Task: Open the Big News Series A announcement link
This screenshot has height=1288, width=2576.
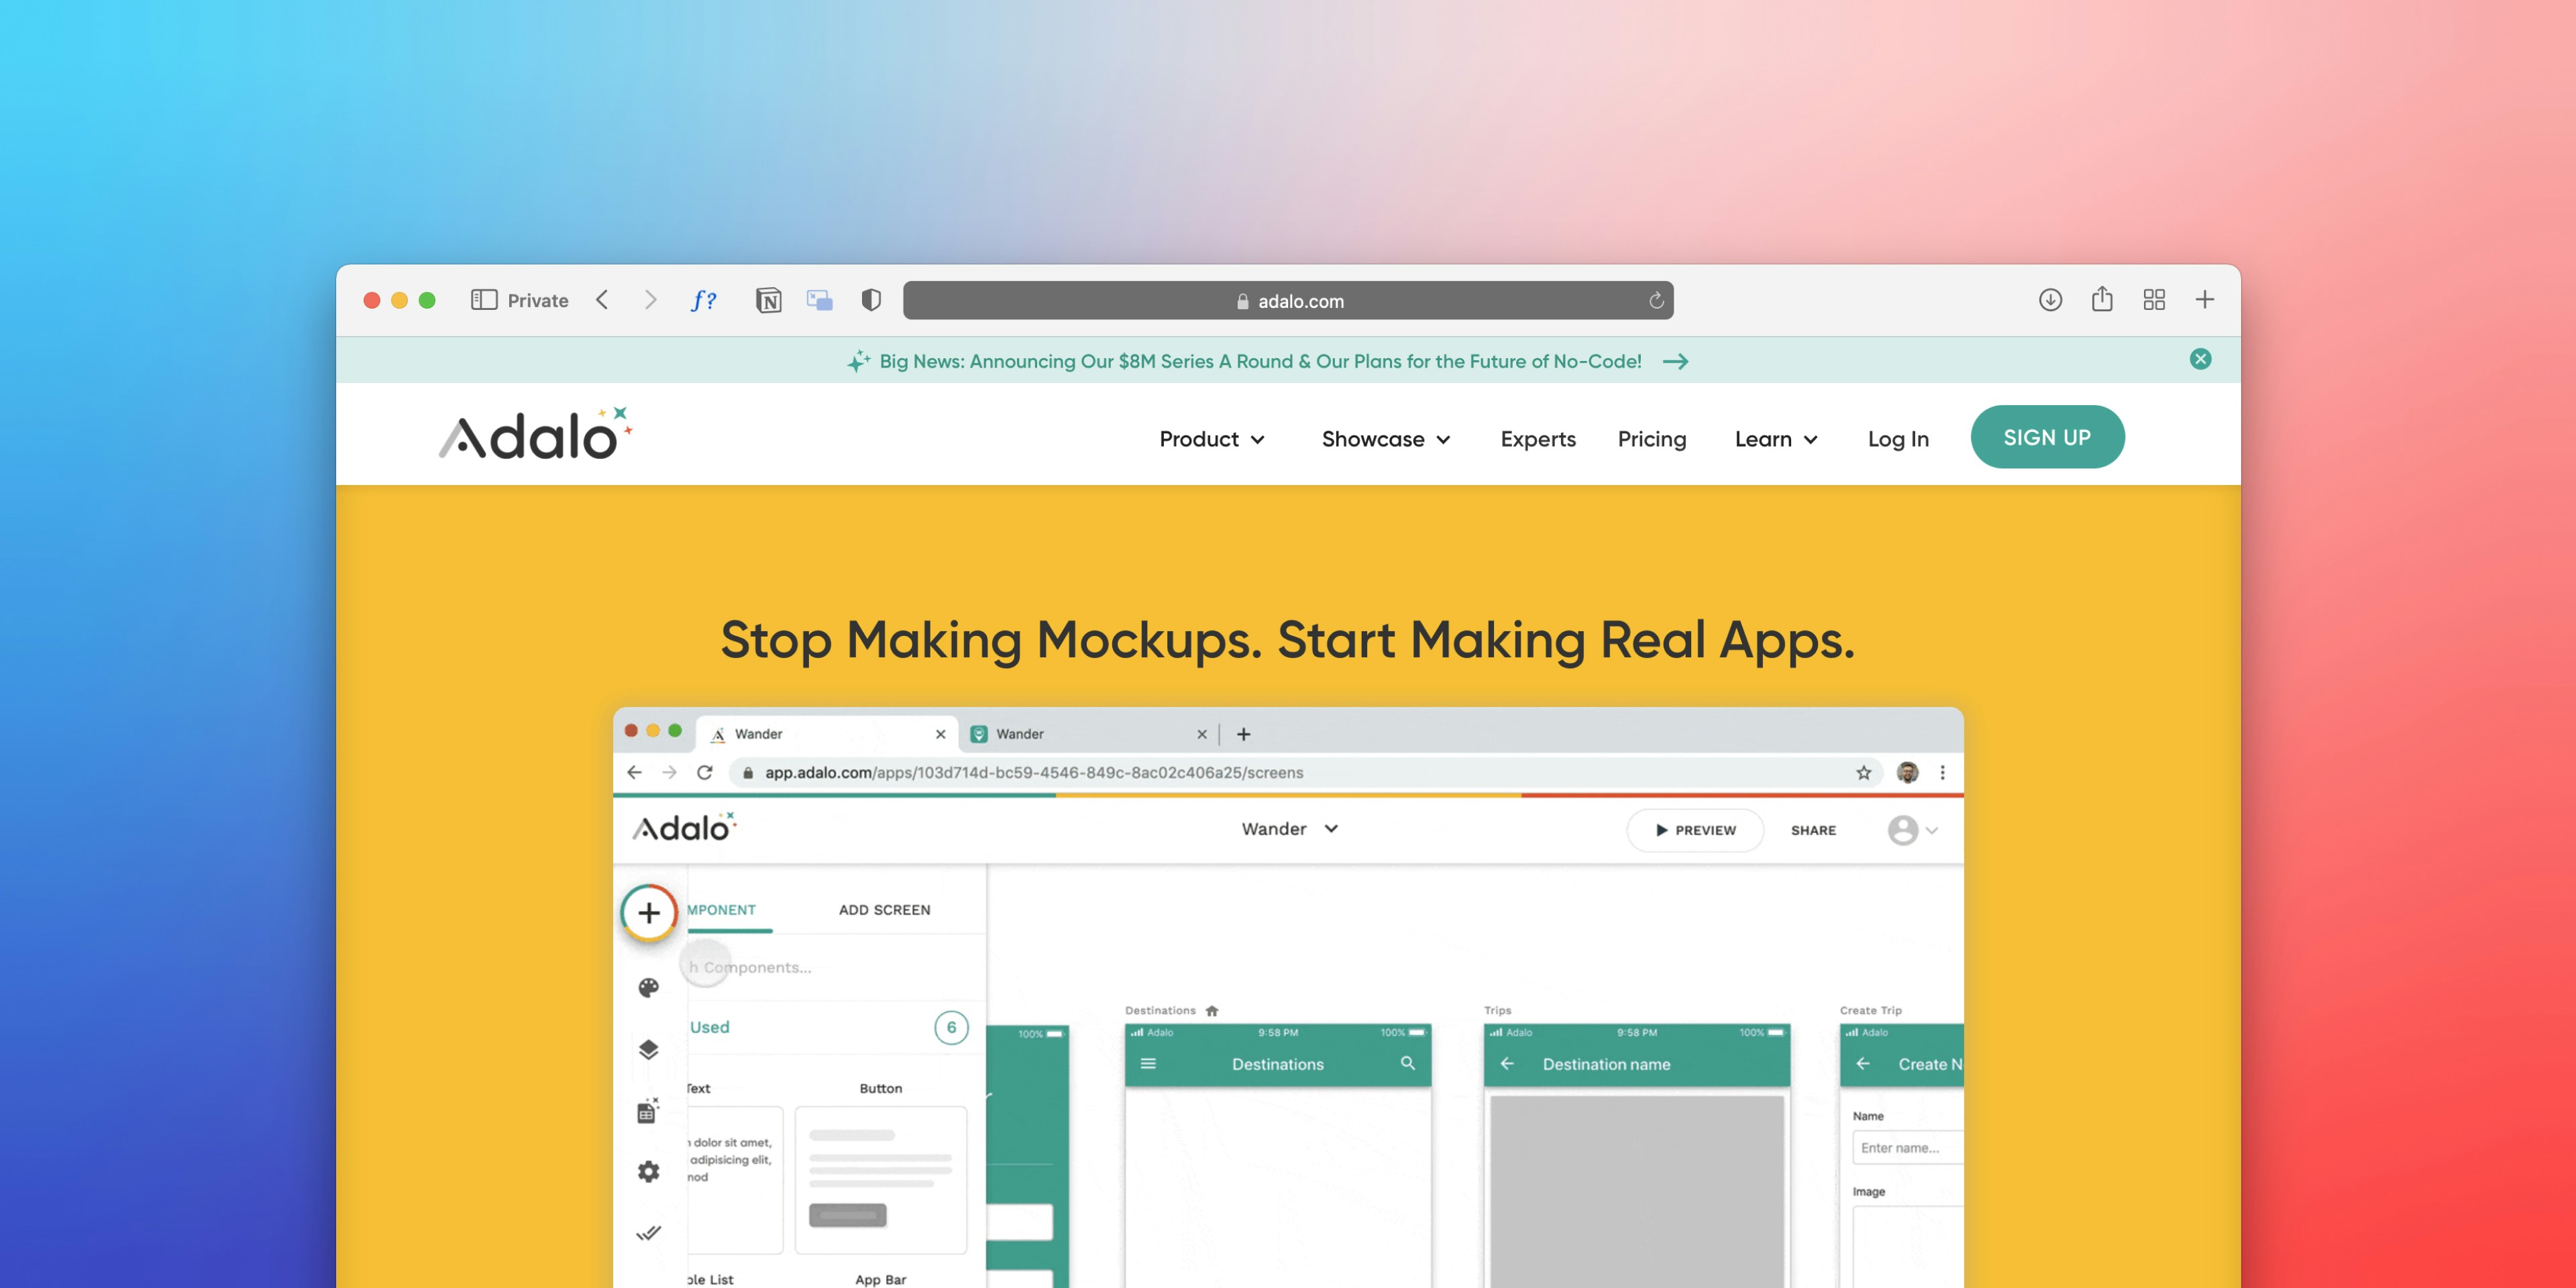Action: tap(1261, 361)
